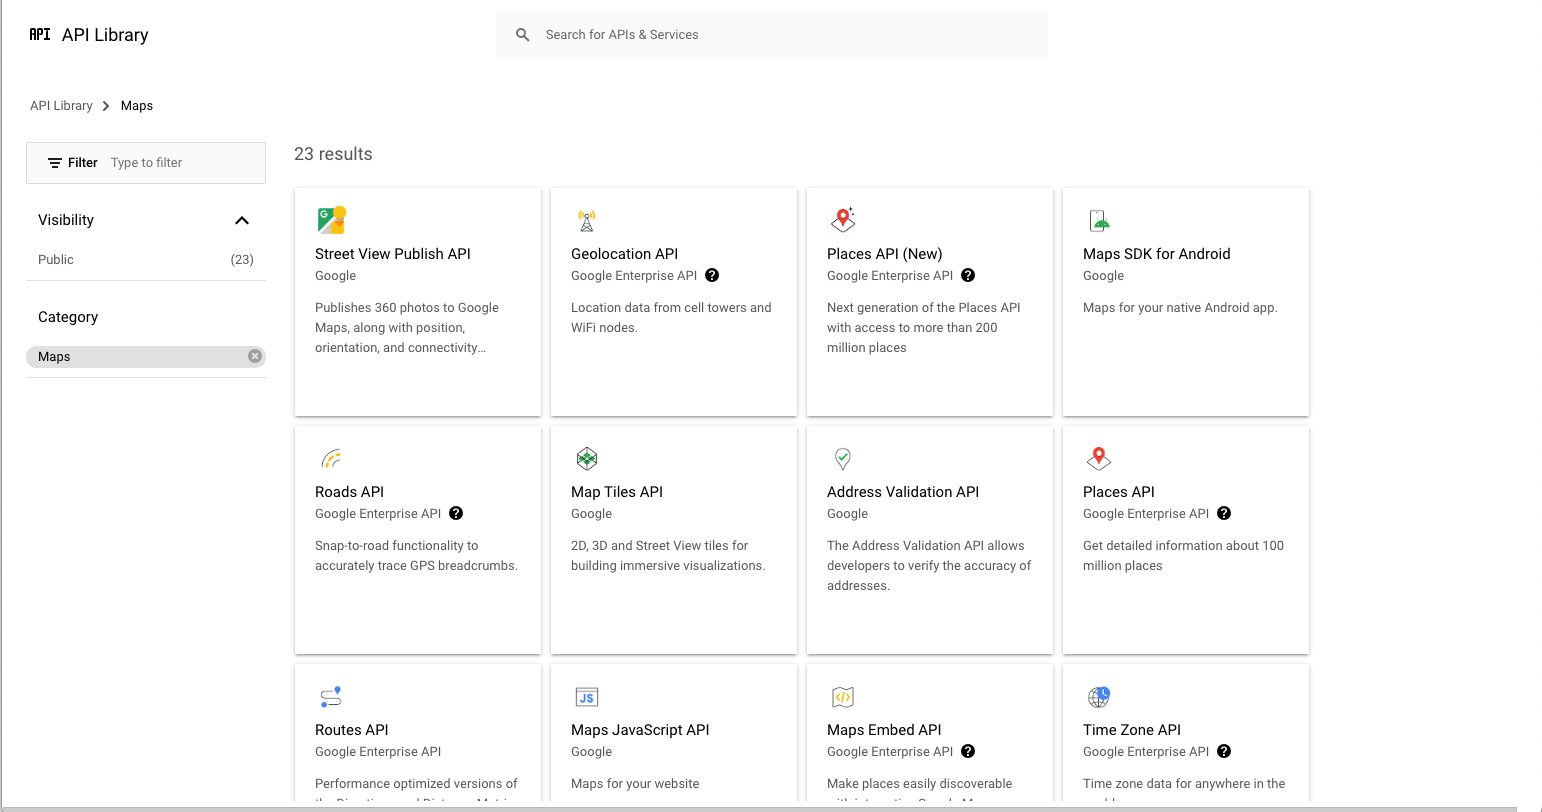Click the Visibility section heading
The width and height of the screenshot is (1542, 812).
(66, 220)
